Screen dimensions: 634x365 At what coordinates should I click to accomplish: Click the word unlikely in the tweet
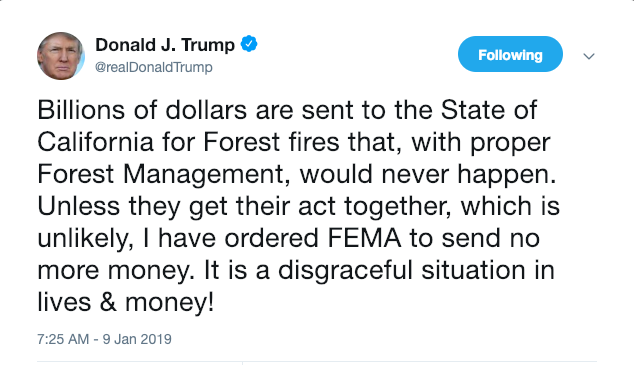point(83,238)
